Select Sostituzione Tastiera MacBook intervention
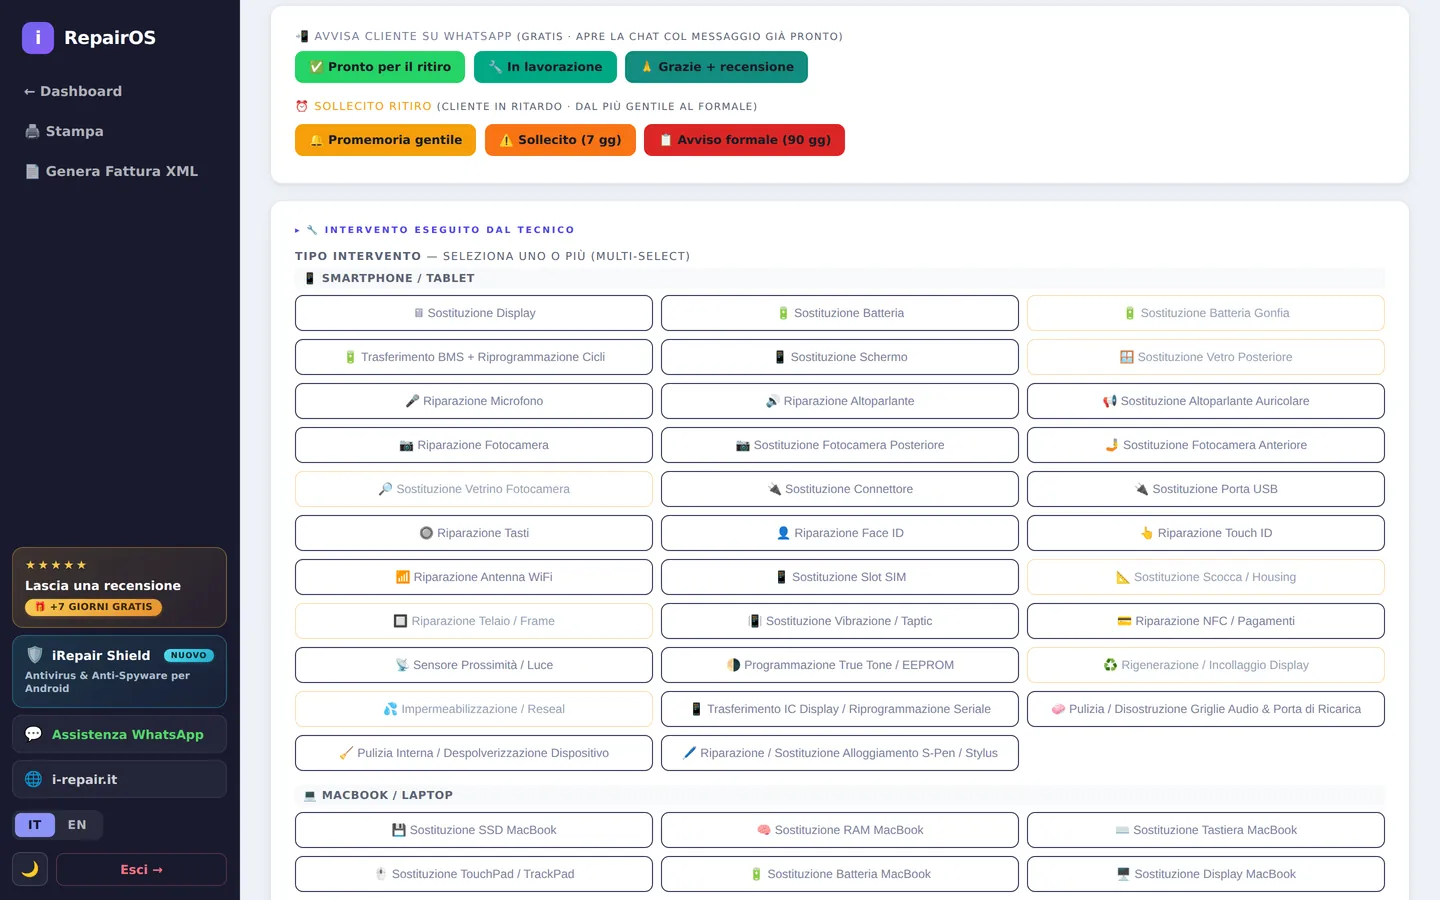Viewport: 1440px width, 900px height. click(x=1206, y=830)
